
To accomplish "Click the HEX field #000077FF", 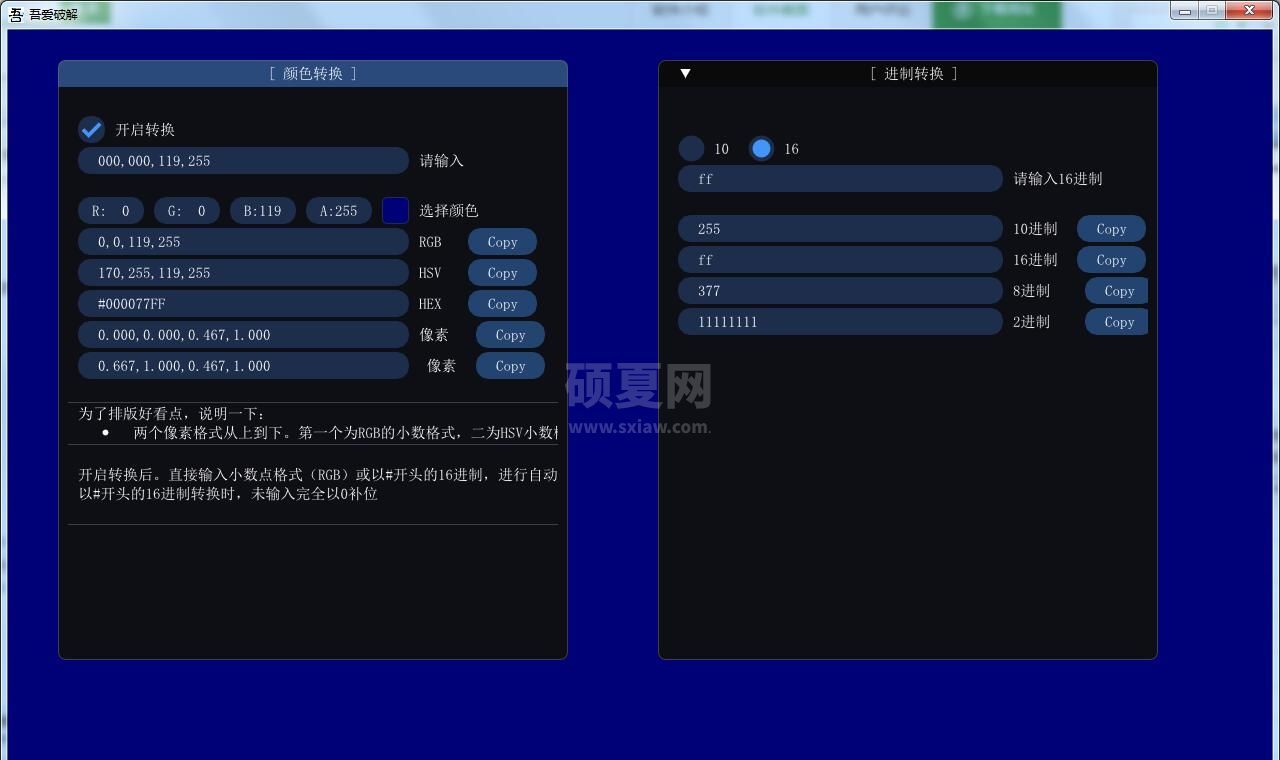I will tap(243, 304).
